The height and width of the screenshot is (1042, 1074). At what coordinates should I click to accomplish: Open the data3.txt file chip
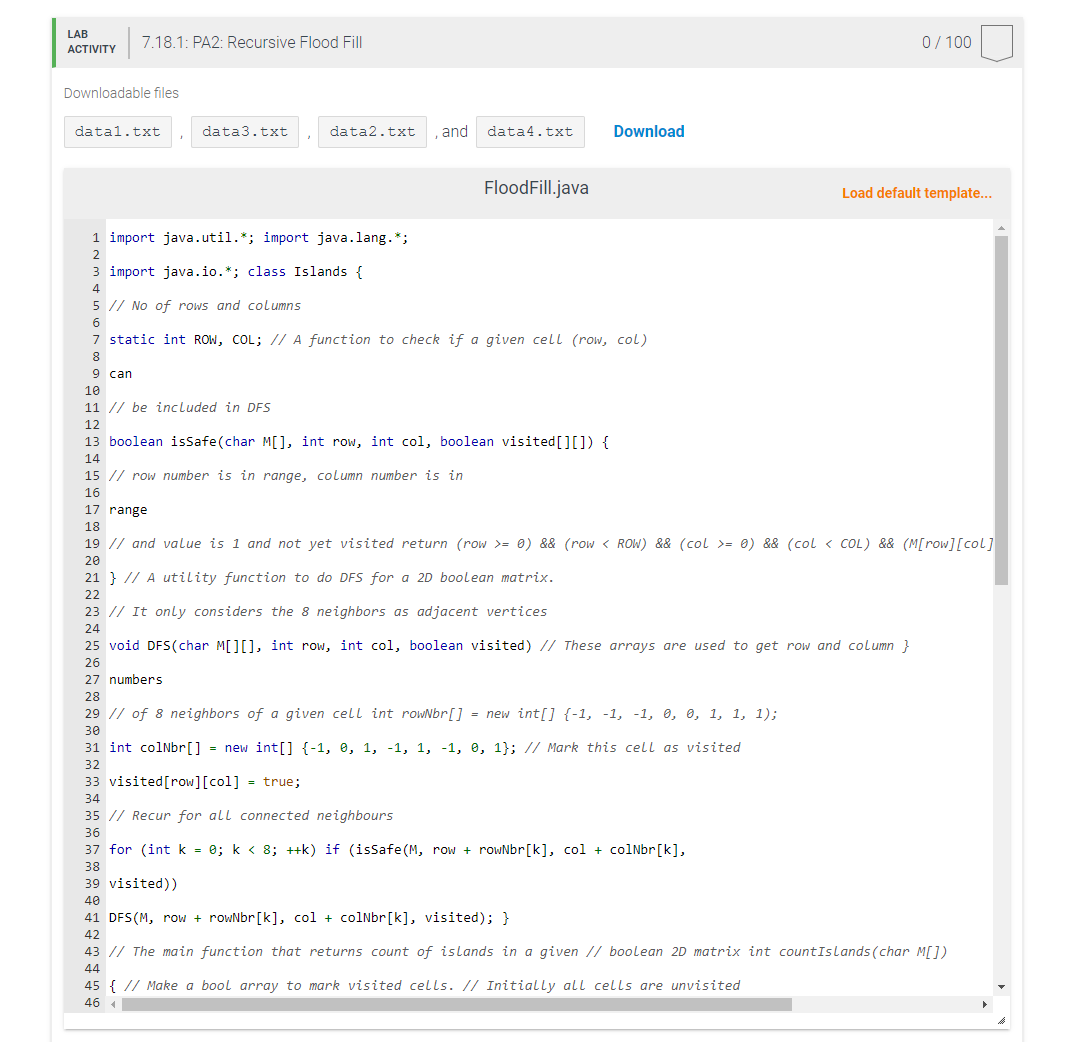tap(245, 132)
